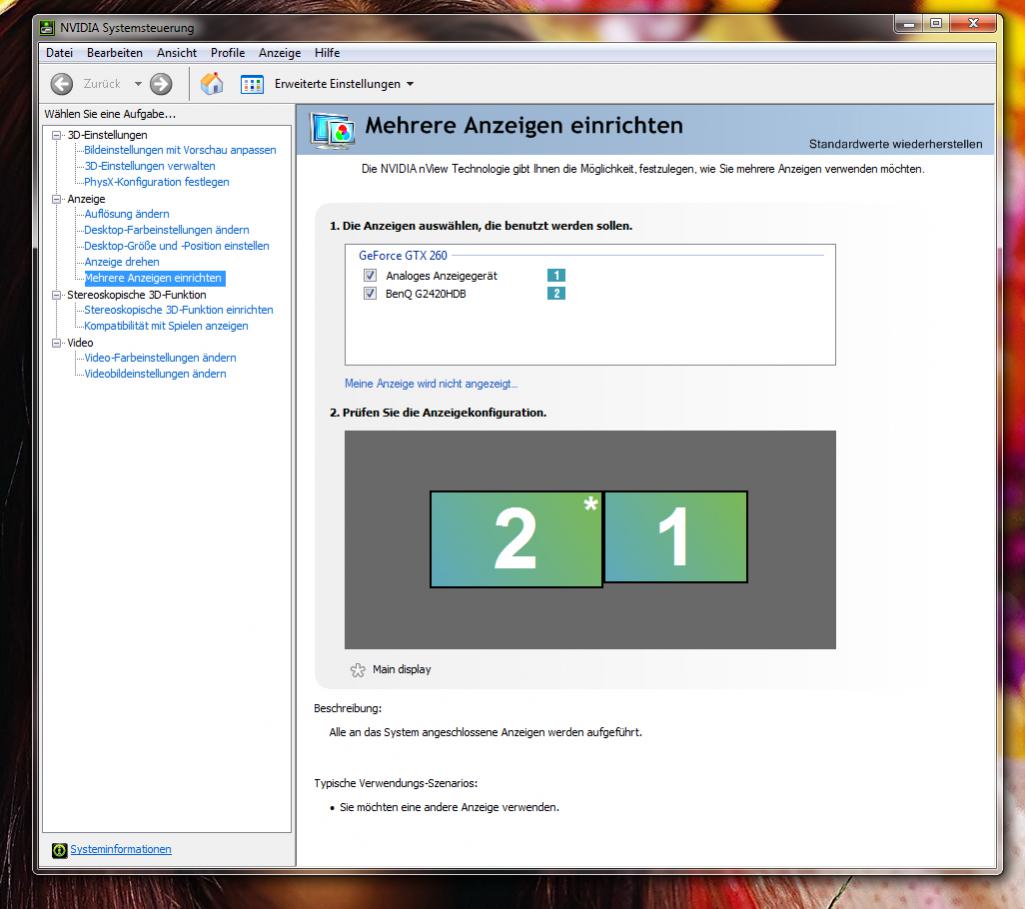The image size is (1025, 909).
Task: Click the Back arrow button
Action: (x=62, y=84)
